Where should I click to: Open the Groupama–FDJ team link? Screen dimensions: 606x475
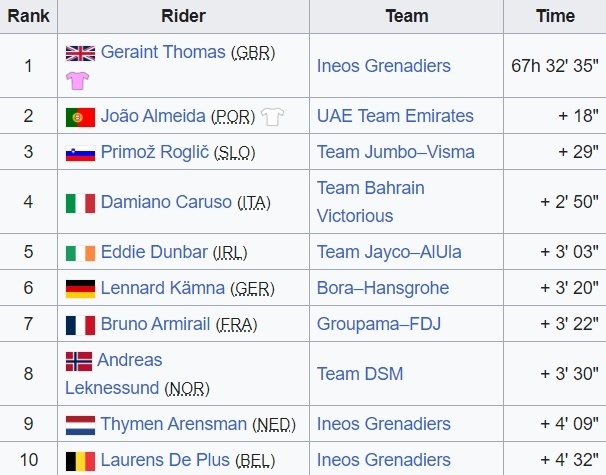379,324
